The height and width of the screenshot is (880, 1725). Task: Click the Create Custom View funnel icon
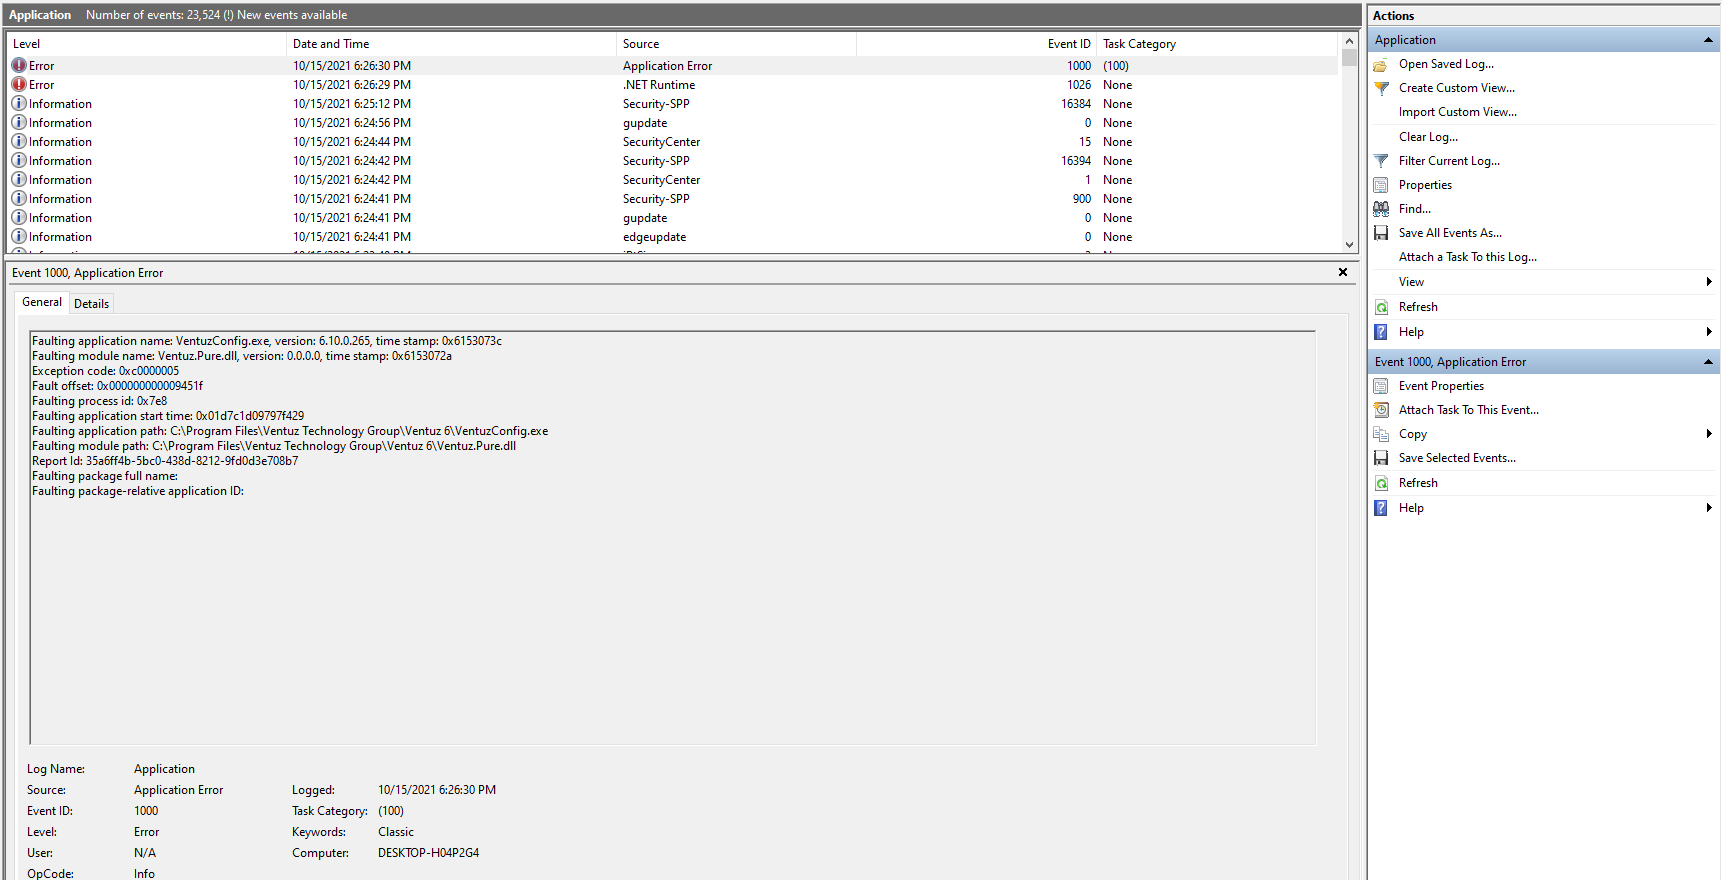tap(1381, 88)
